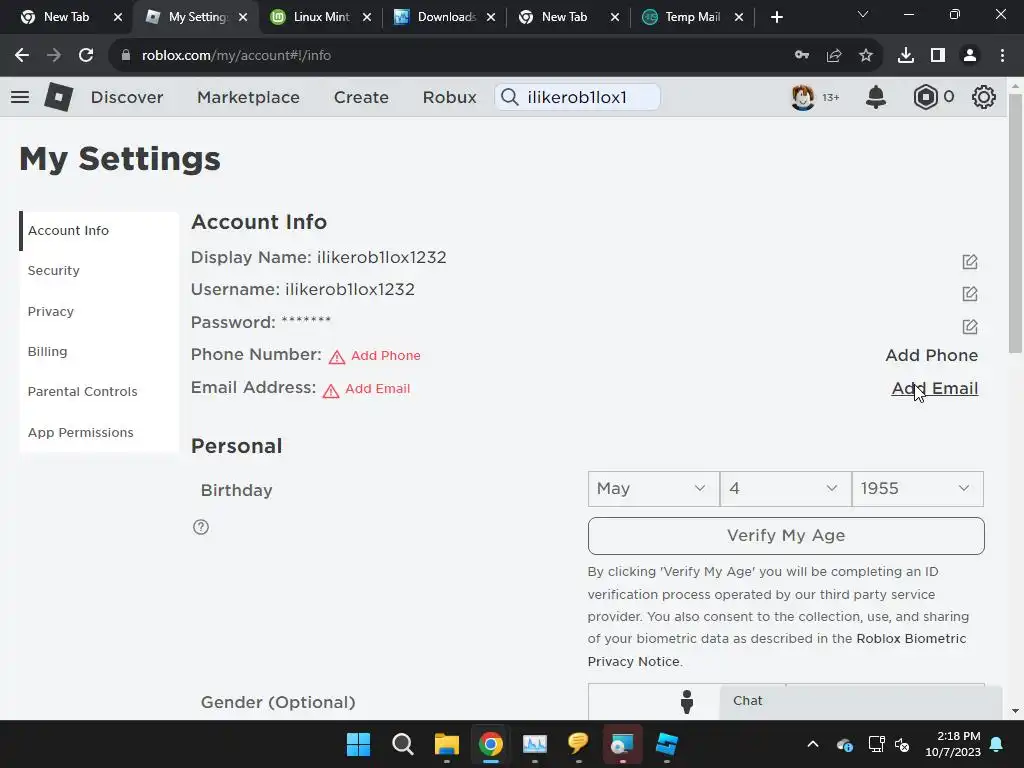Image resolution: width=1024 pixels, height=768 pixels.
Task: Open the App Permissions settings section
Action: [99, 432]
